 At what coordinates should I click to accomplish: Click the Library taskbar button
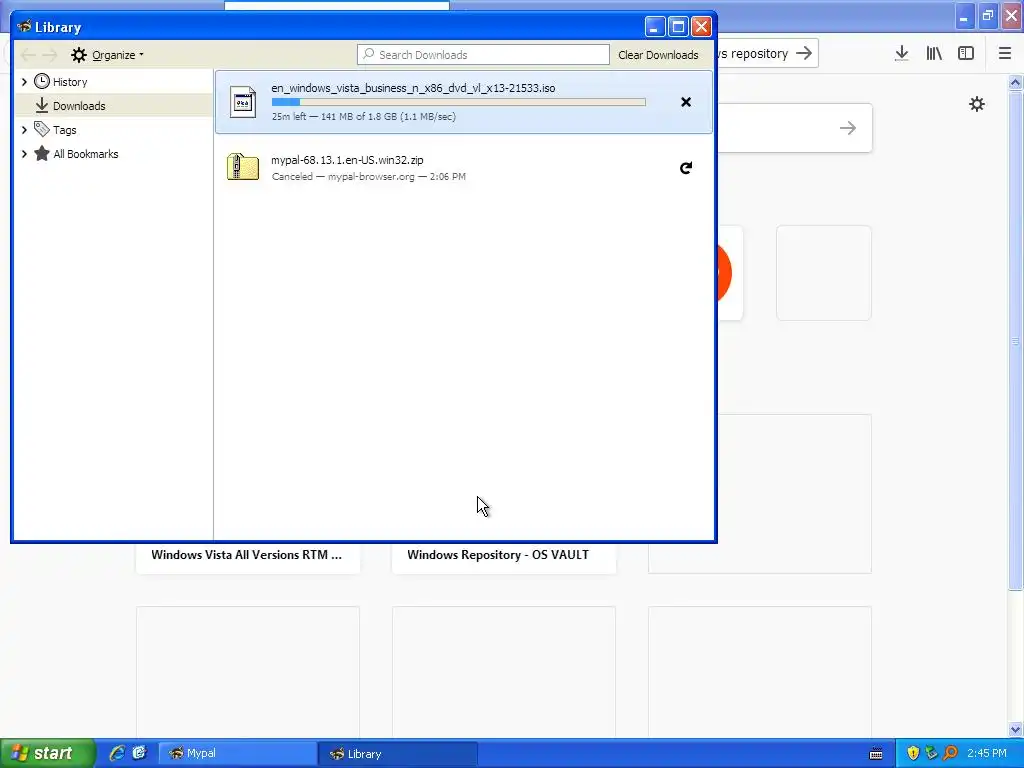point(398,754)
